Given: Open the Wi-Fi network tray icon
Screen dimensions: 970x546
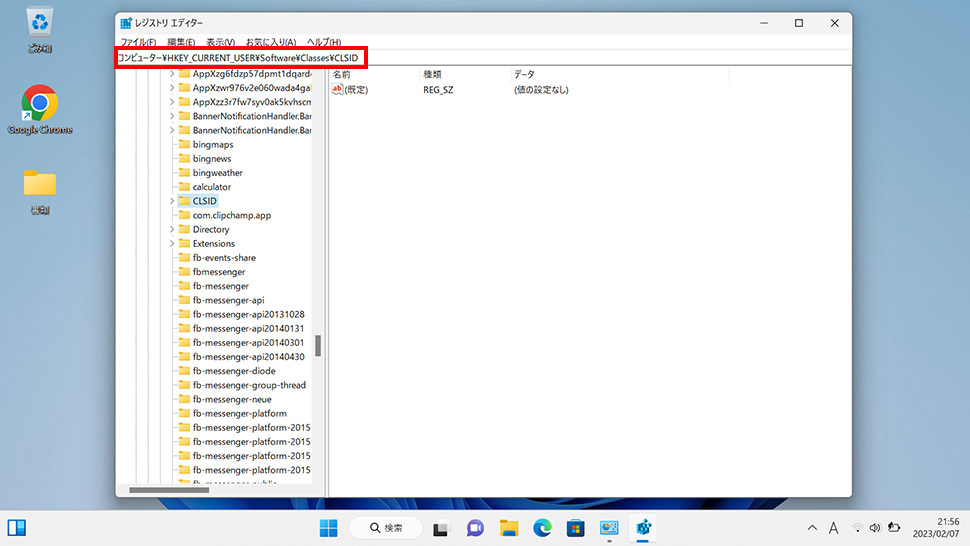Looking at the screenshot, I should [x=857, y=528].
